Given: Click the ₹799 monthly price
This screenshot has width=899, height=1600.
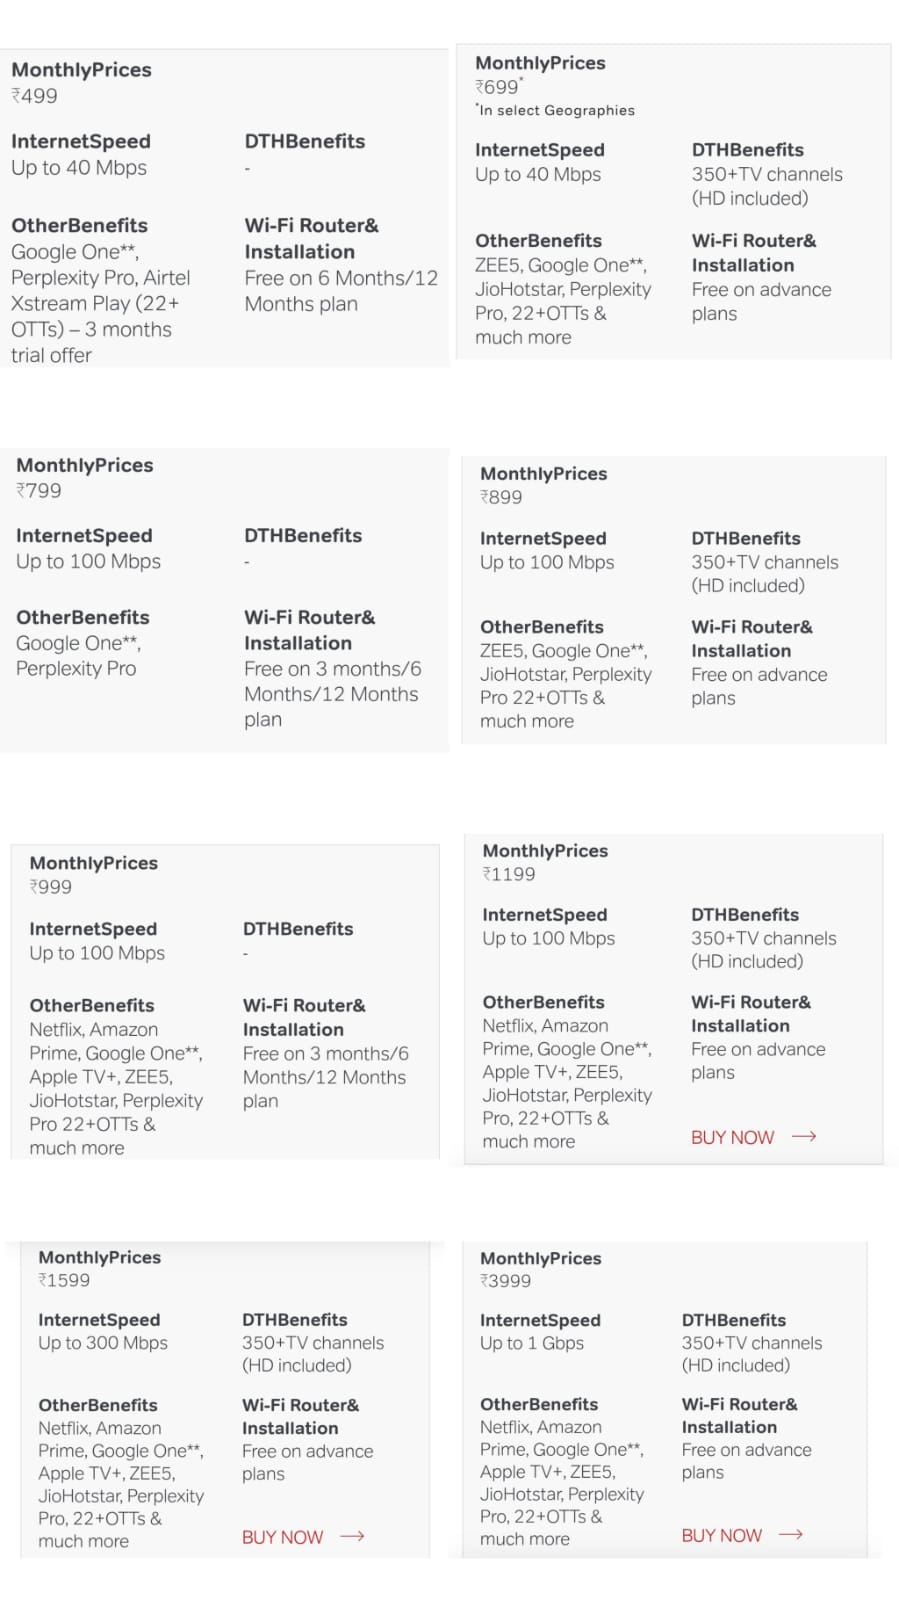Looking at the screenshot, I should 39,491.
